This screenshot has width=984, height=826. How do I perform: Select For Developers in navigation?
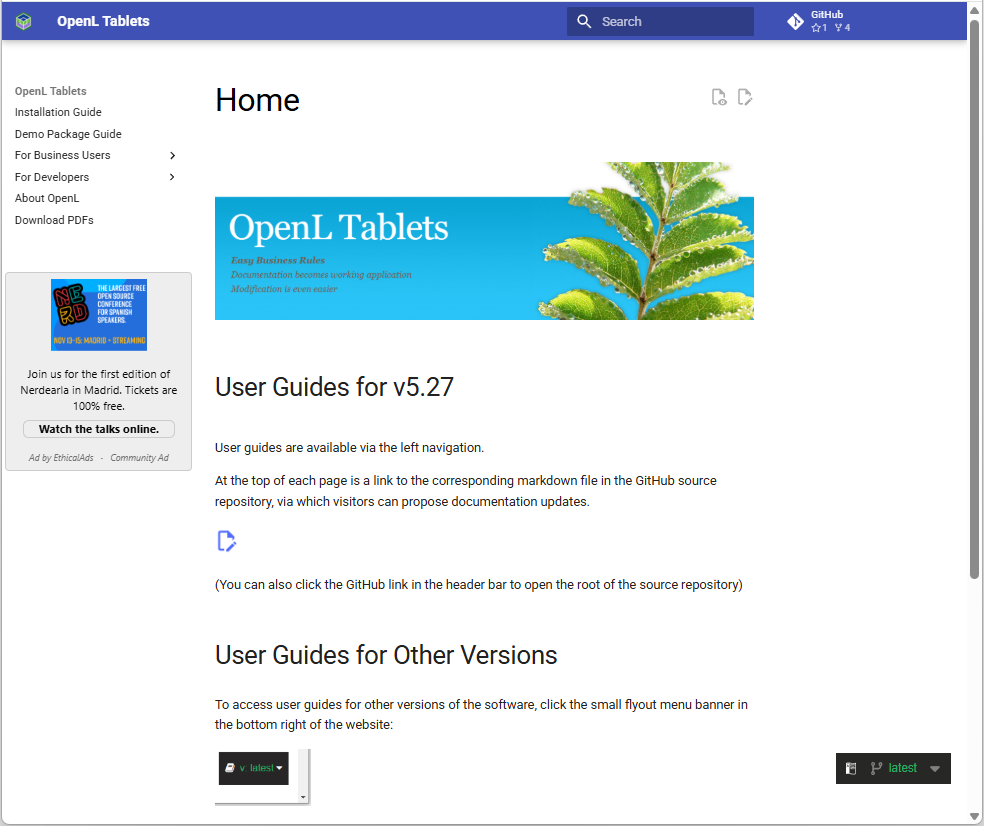pyautogui.click(x=52, y=177)
